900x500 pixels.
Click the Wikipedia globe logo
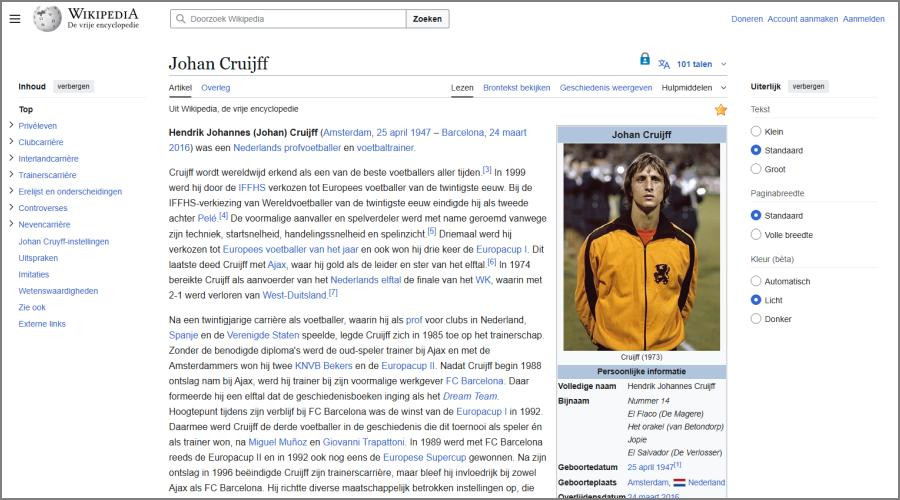47,18
